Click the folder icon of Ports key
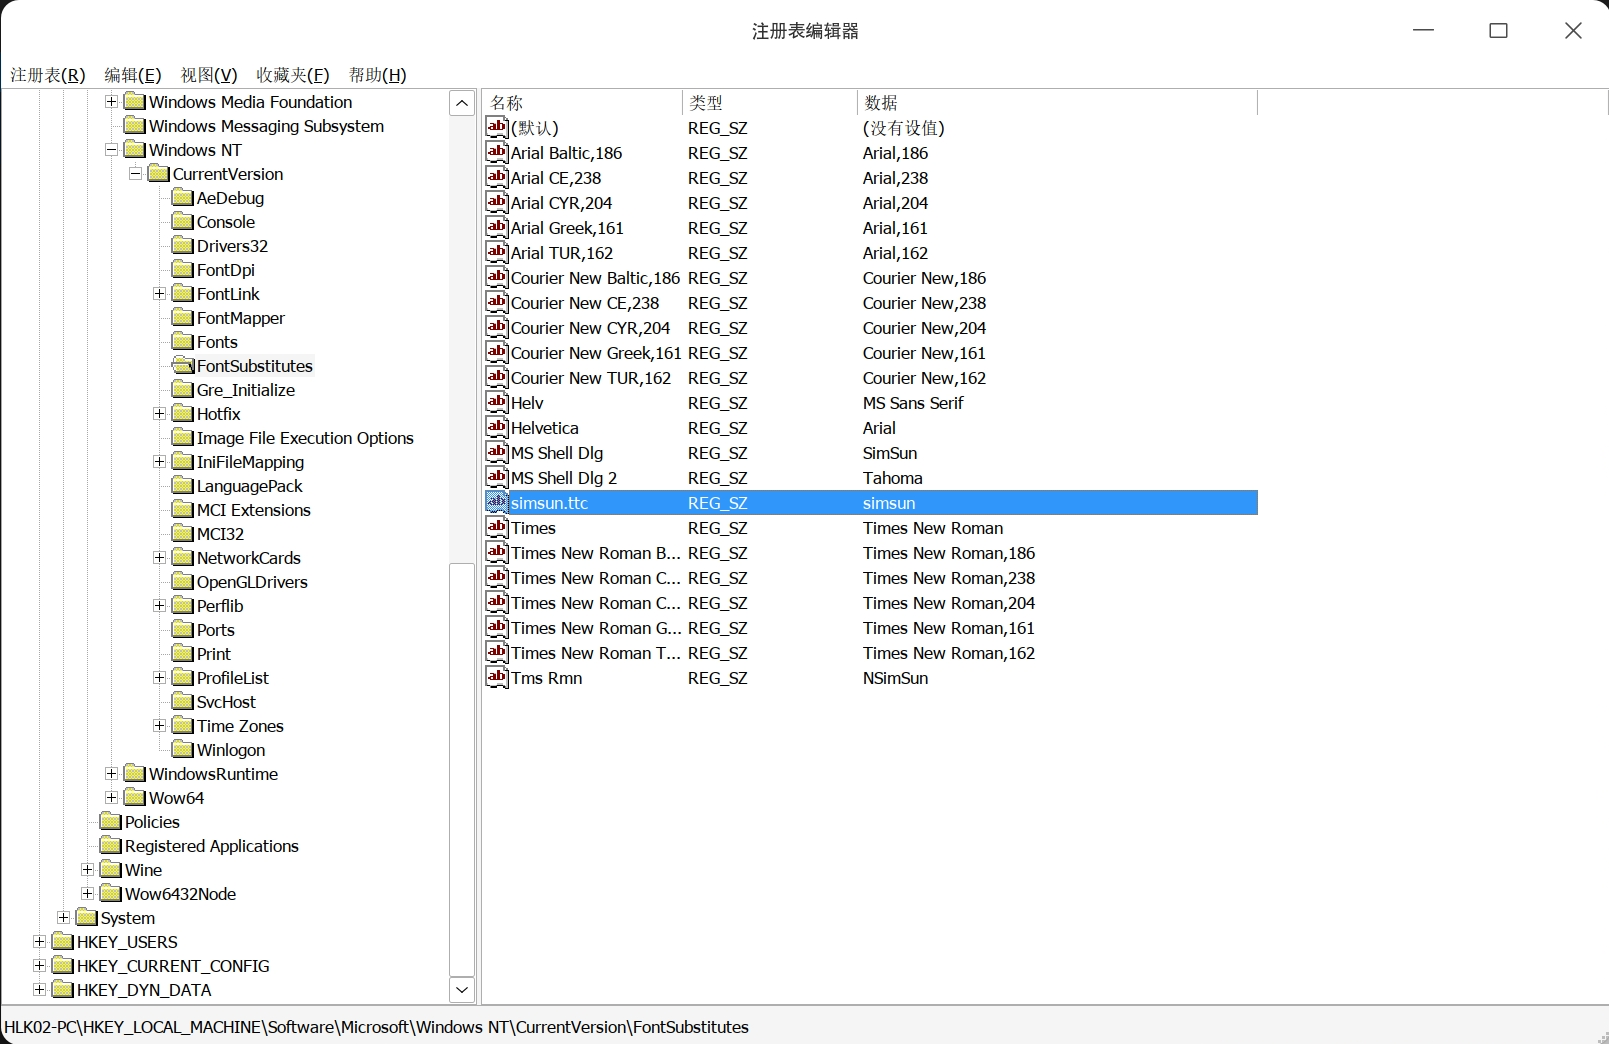 pos(182,629)
